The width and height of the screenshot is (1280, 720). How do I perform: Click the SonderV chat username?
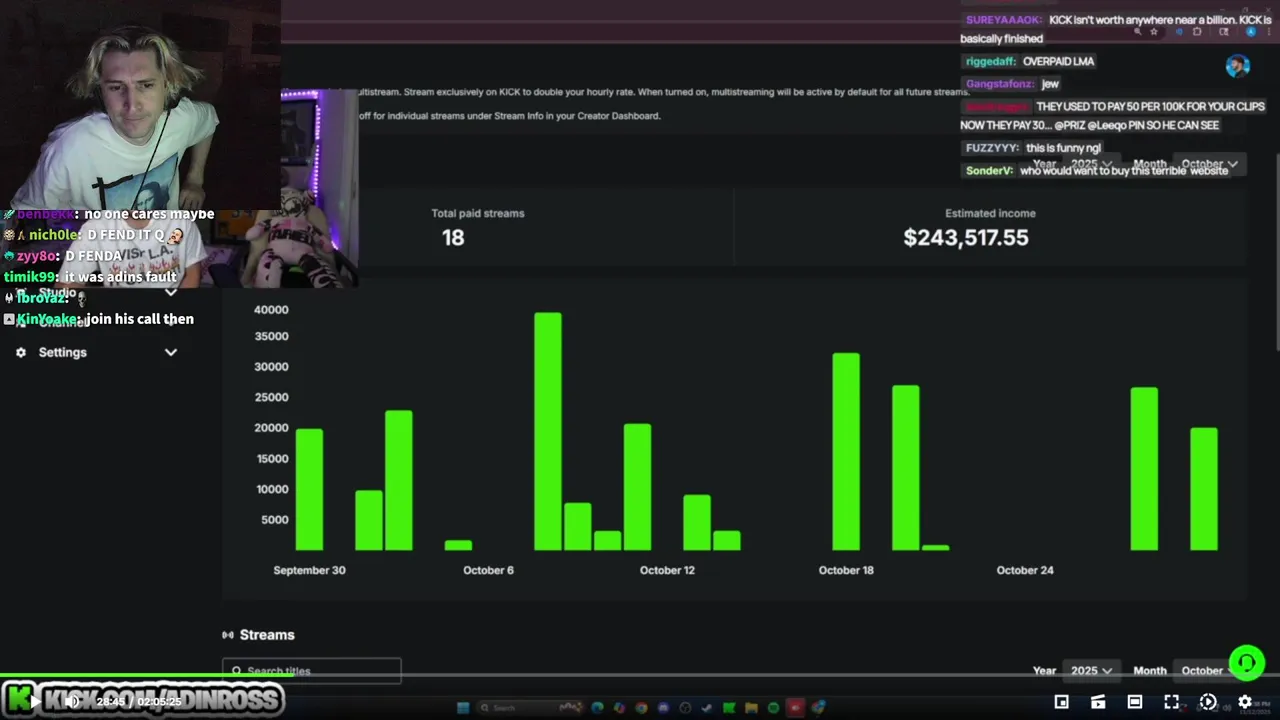[x=989, y=171]
